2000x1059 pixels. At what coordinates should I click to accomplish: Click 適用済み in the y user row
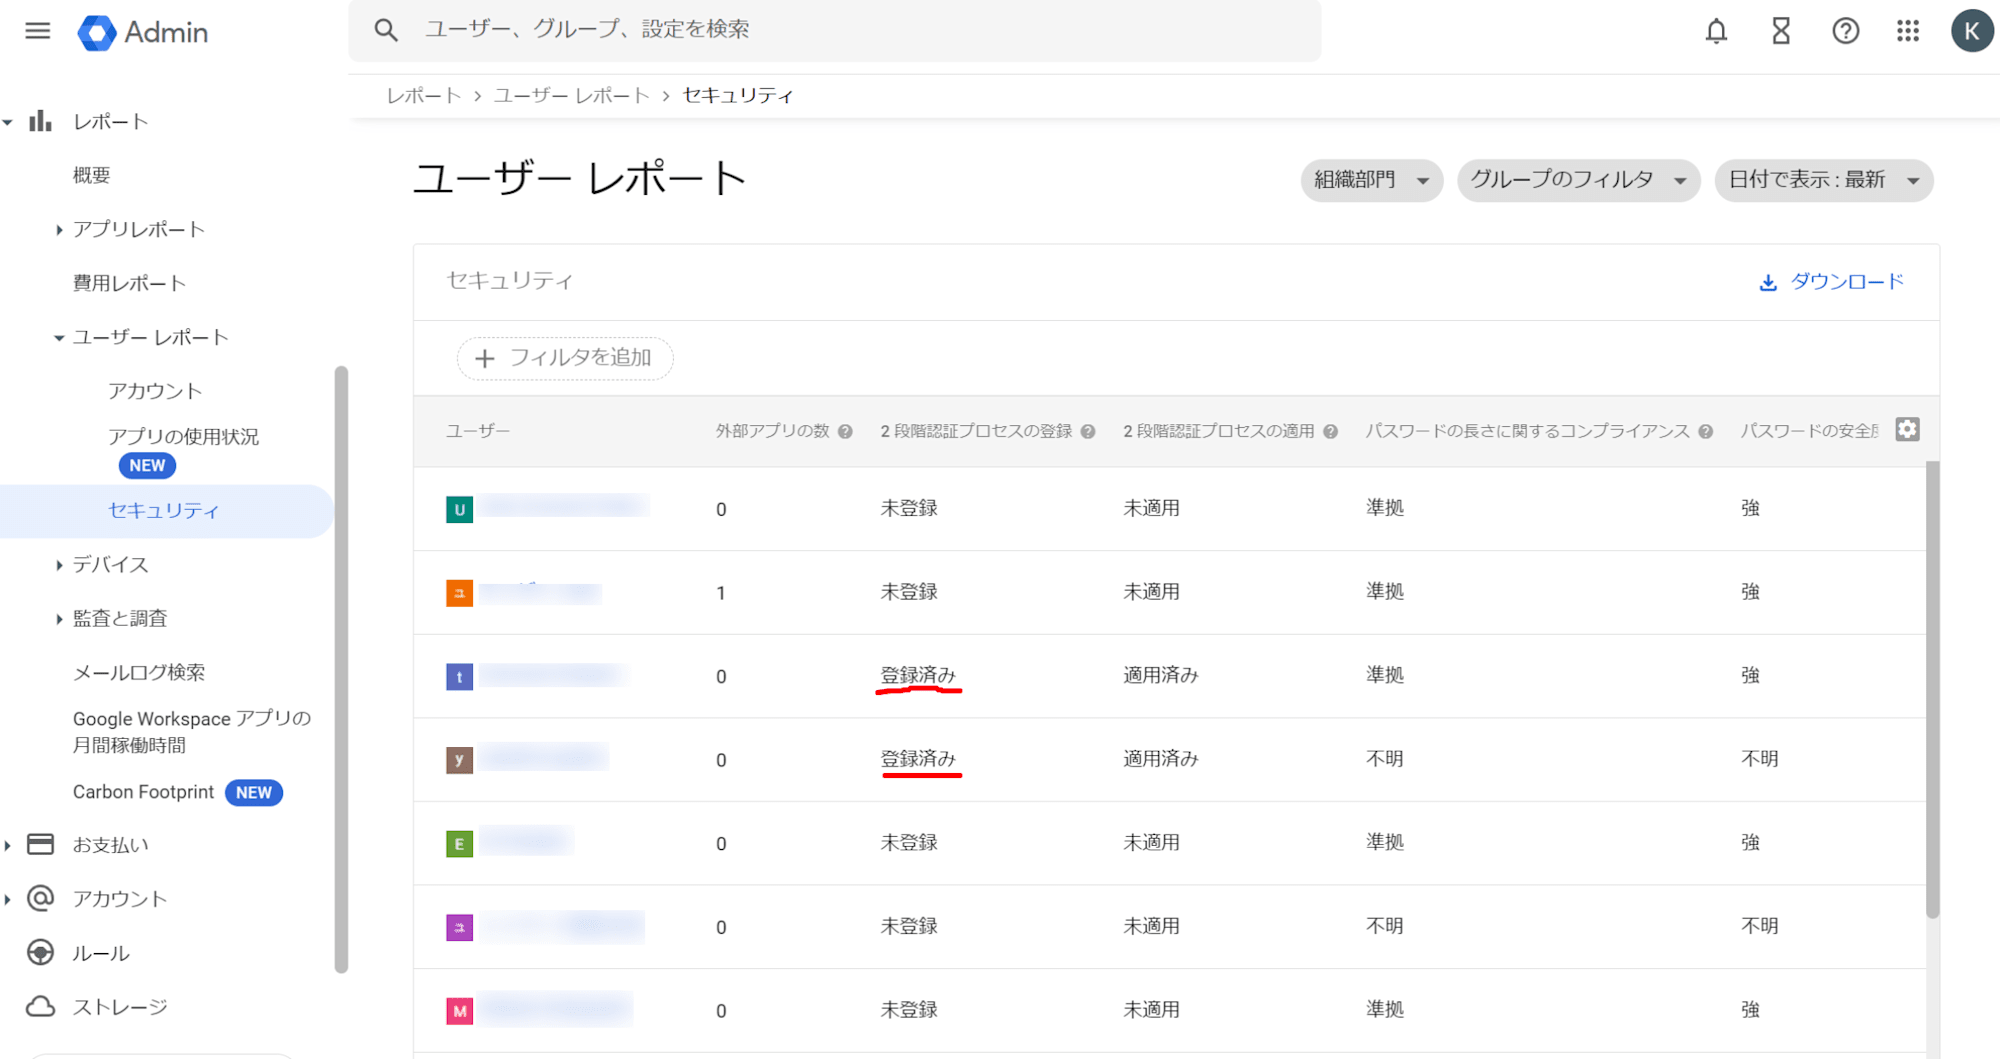[1160, 759]
